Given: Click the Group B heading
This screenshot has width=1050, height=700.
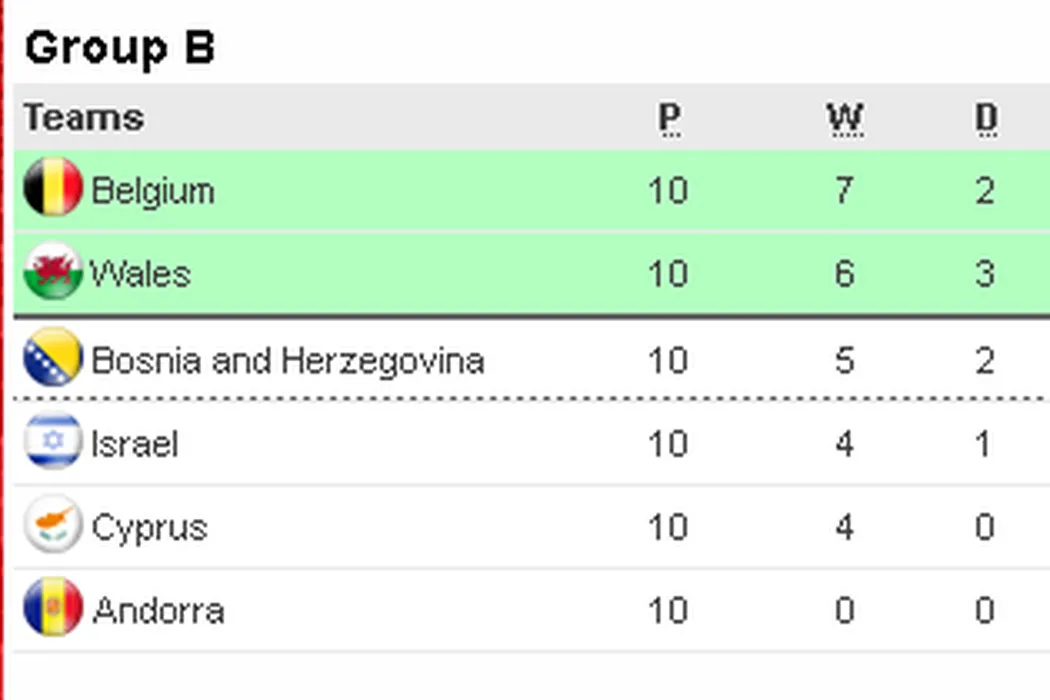Looking at the screenshot, I should tap(119, 48).
